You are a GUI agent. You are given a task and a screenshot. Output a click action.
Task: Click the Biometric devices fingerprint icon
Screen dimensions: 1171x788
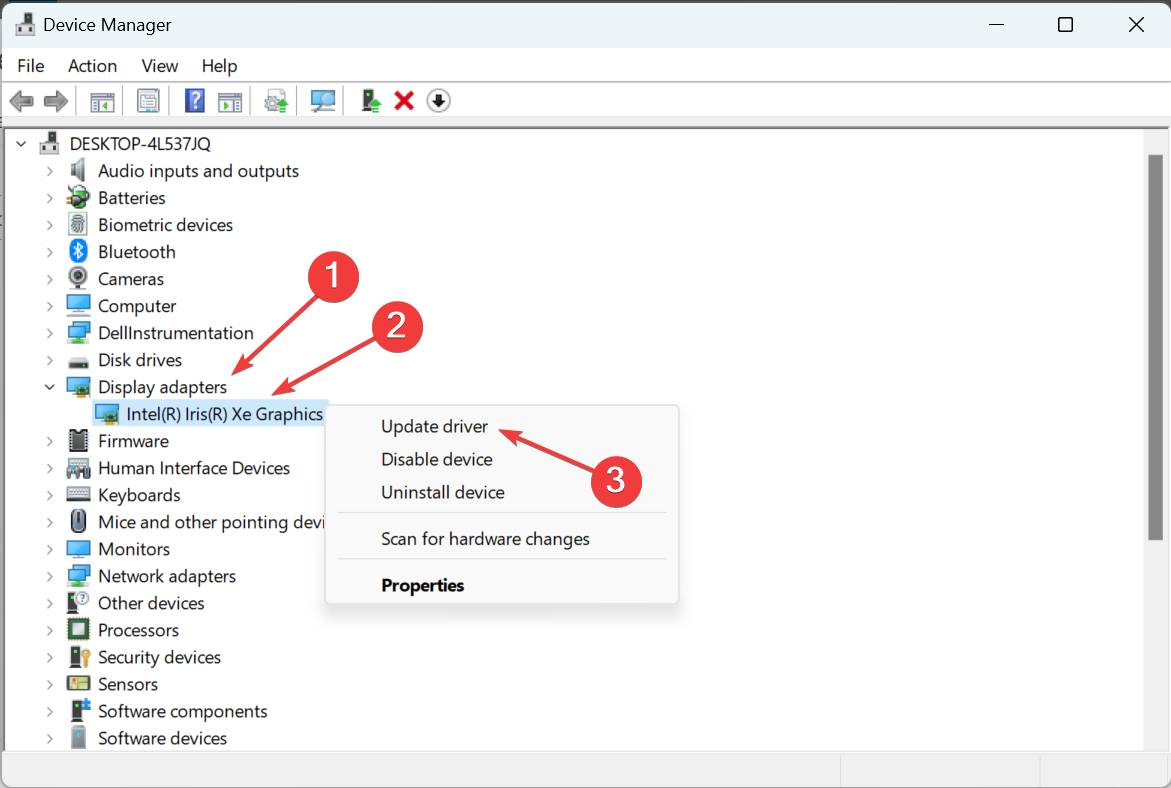(x=78, y=224)
